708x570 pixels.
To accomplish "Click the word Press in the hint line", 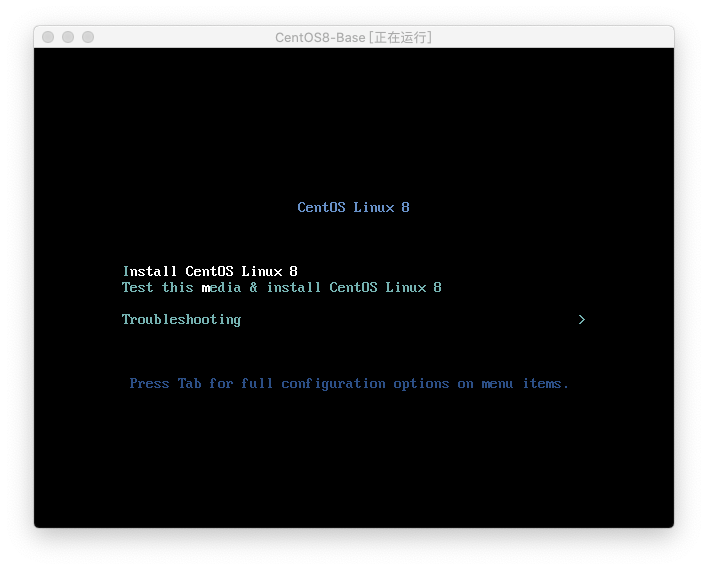I will click(x=149, y=383).
